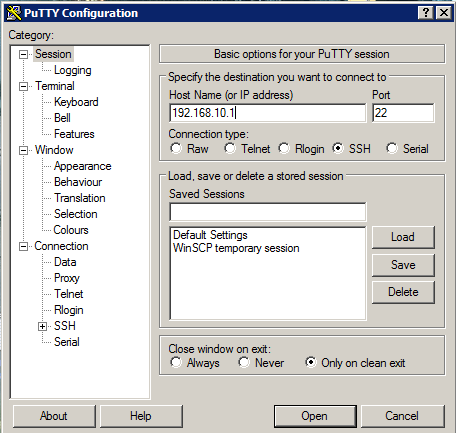Screen dimensions: 456x433
Task: Collapse the Connection category
Action: click(23, 247)
